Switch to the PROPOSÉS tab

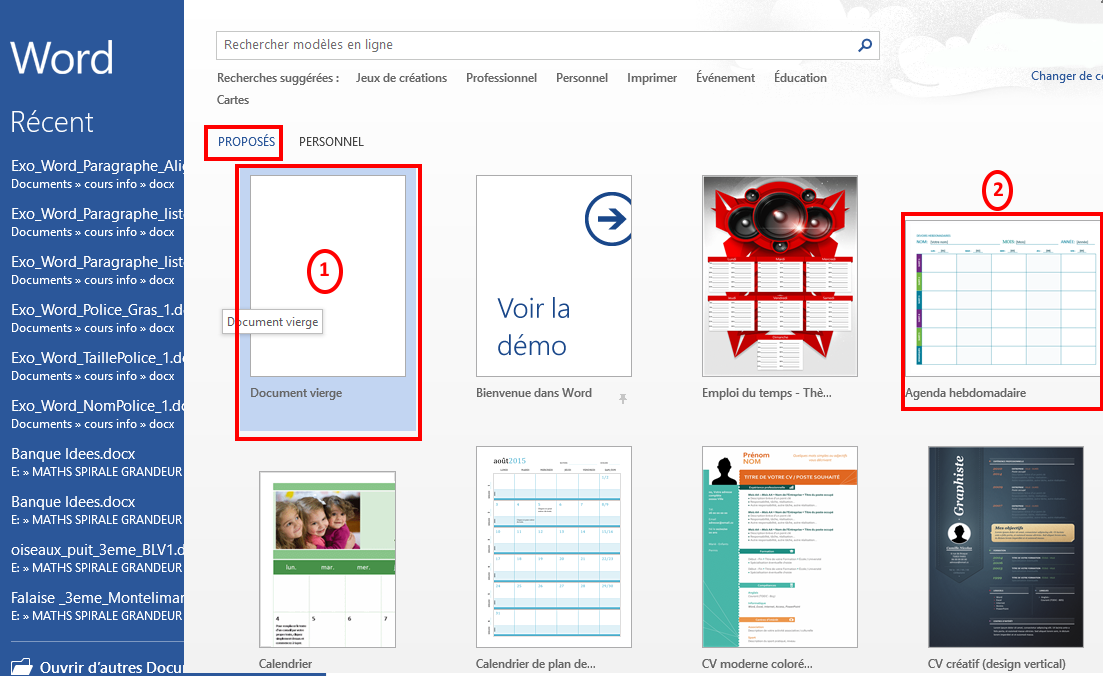coord(243,142)
